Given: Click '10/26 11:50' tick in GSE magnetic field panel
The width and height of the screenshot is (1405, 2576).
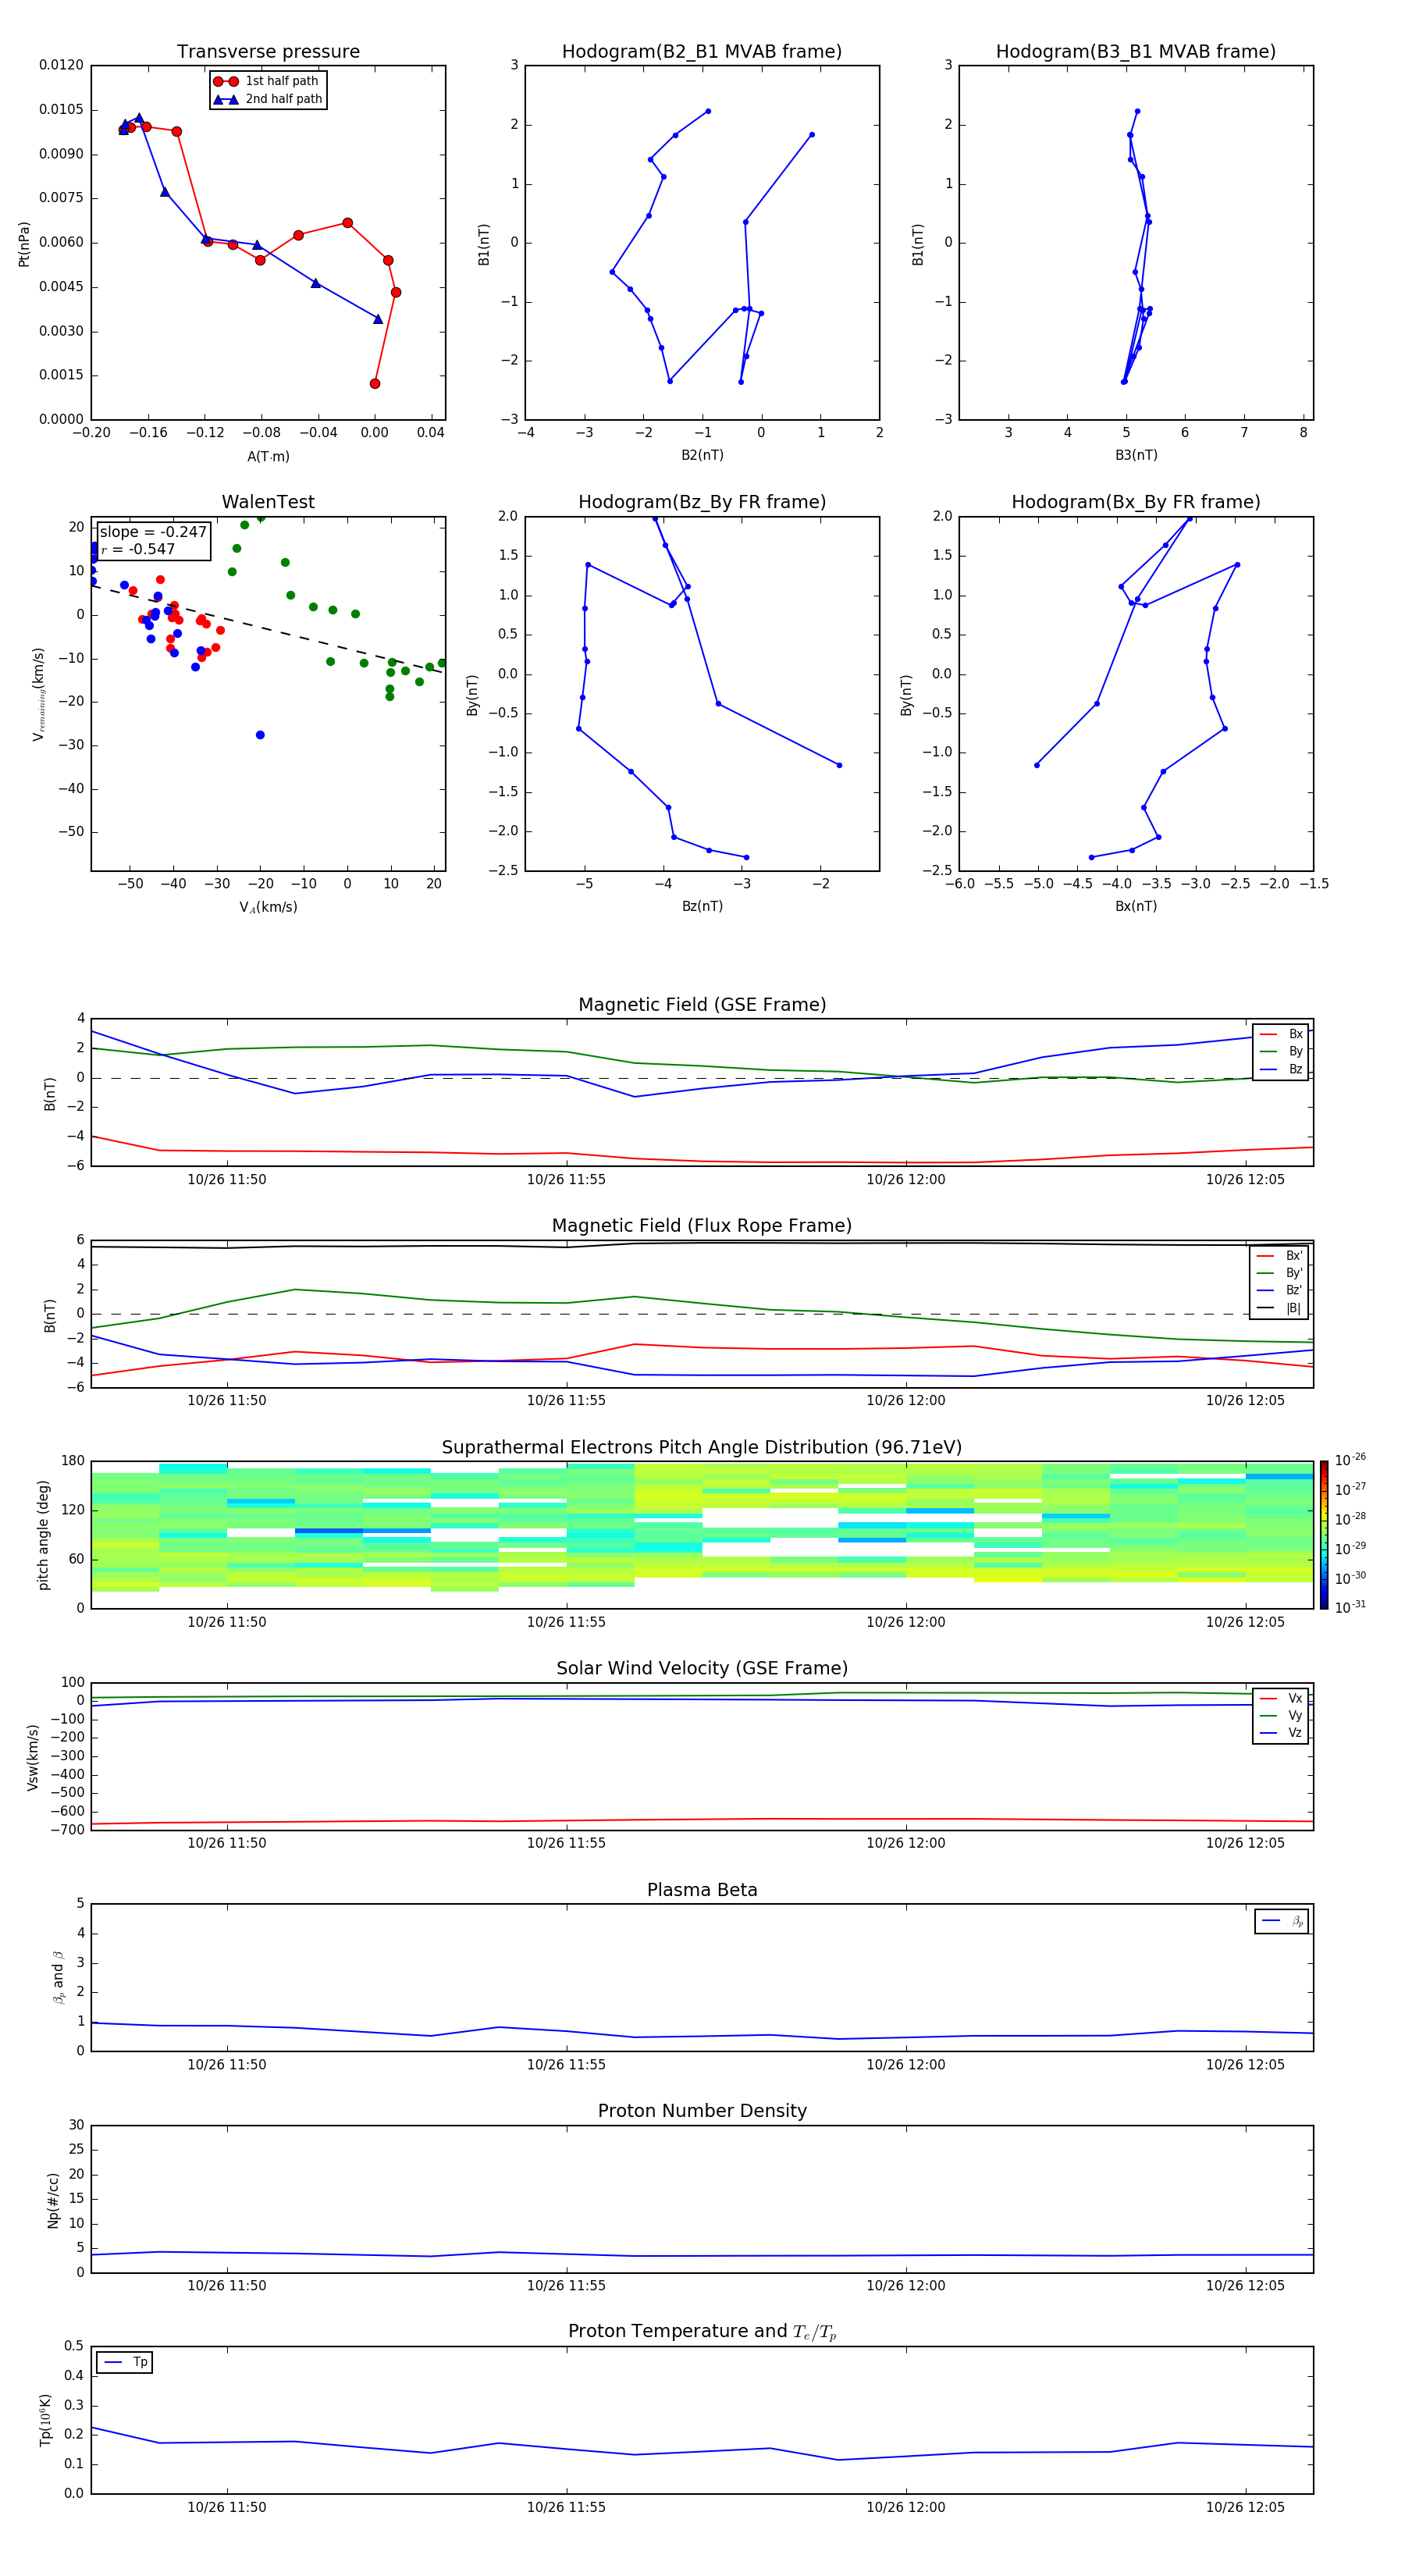Looking at the screenshot, I should click(x=227, y=1180).
